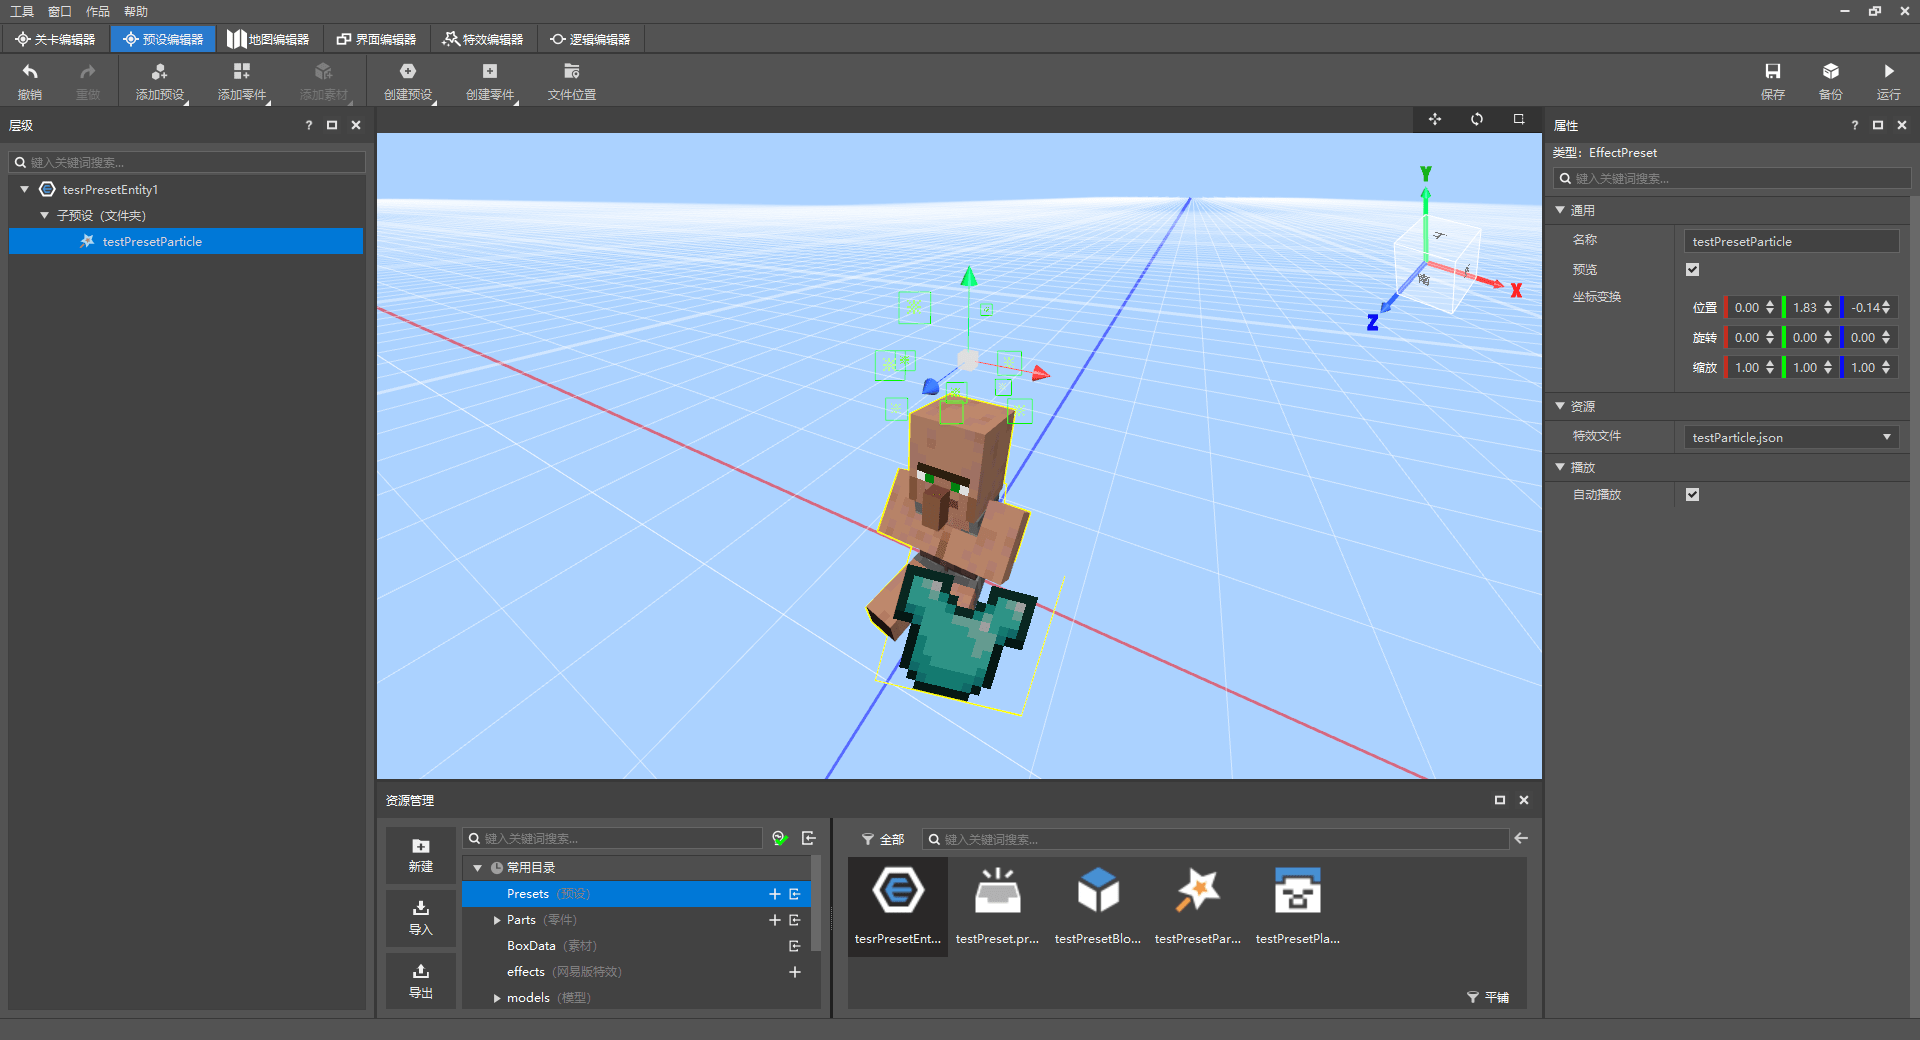Select tesrPresetEnt... thumbnail in resource browser
Screen dimensions: 1920x1040
898,906
